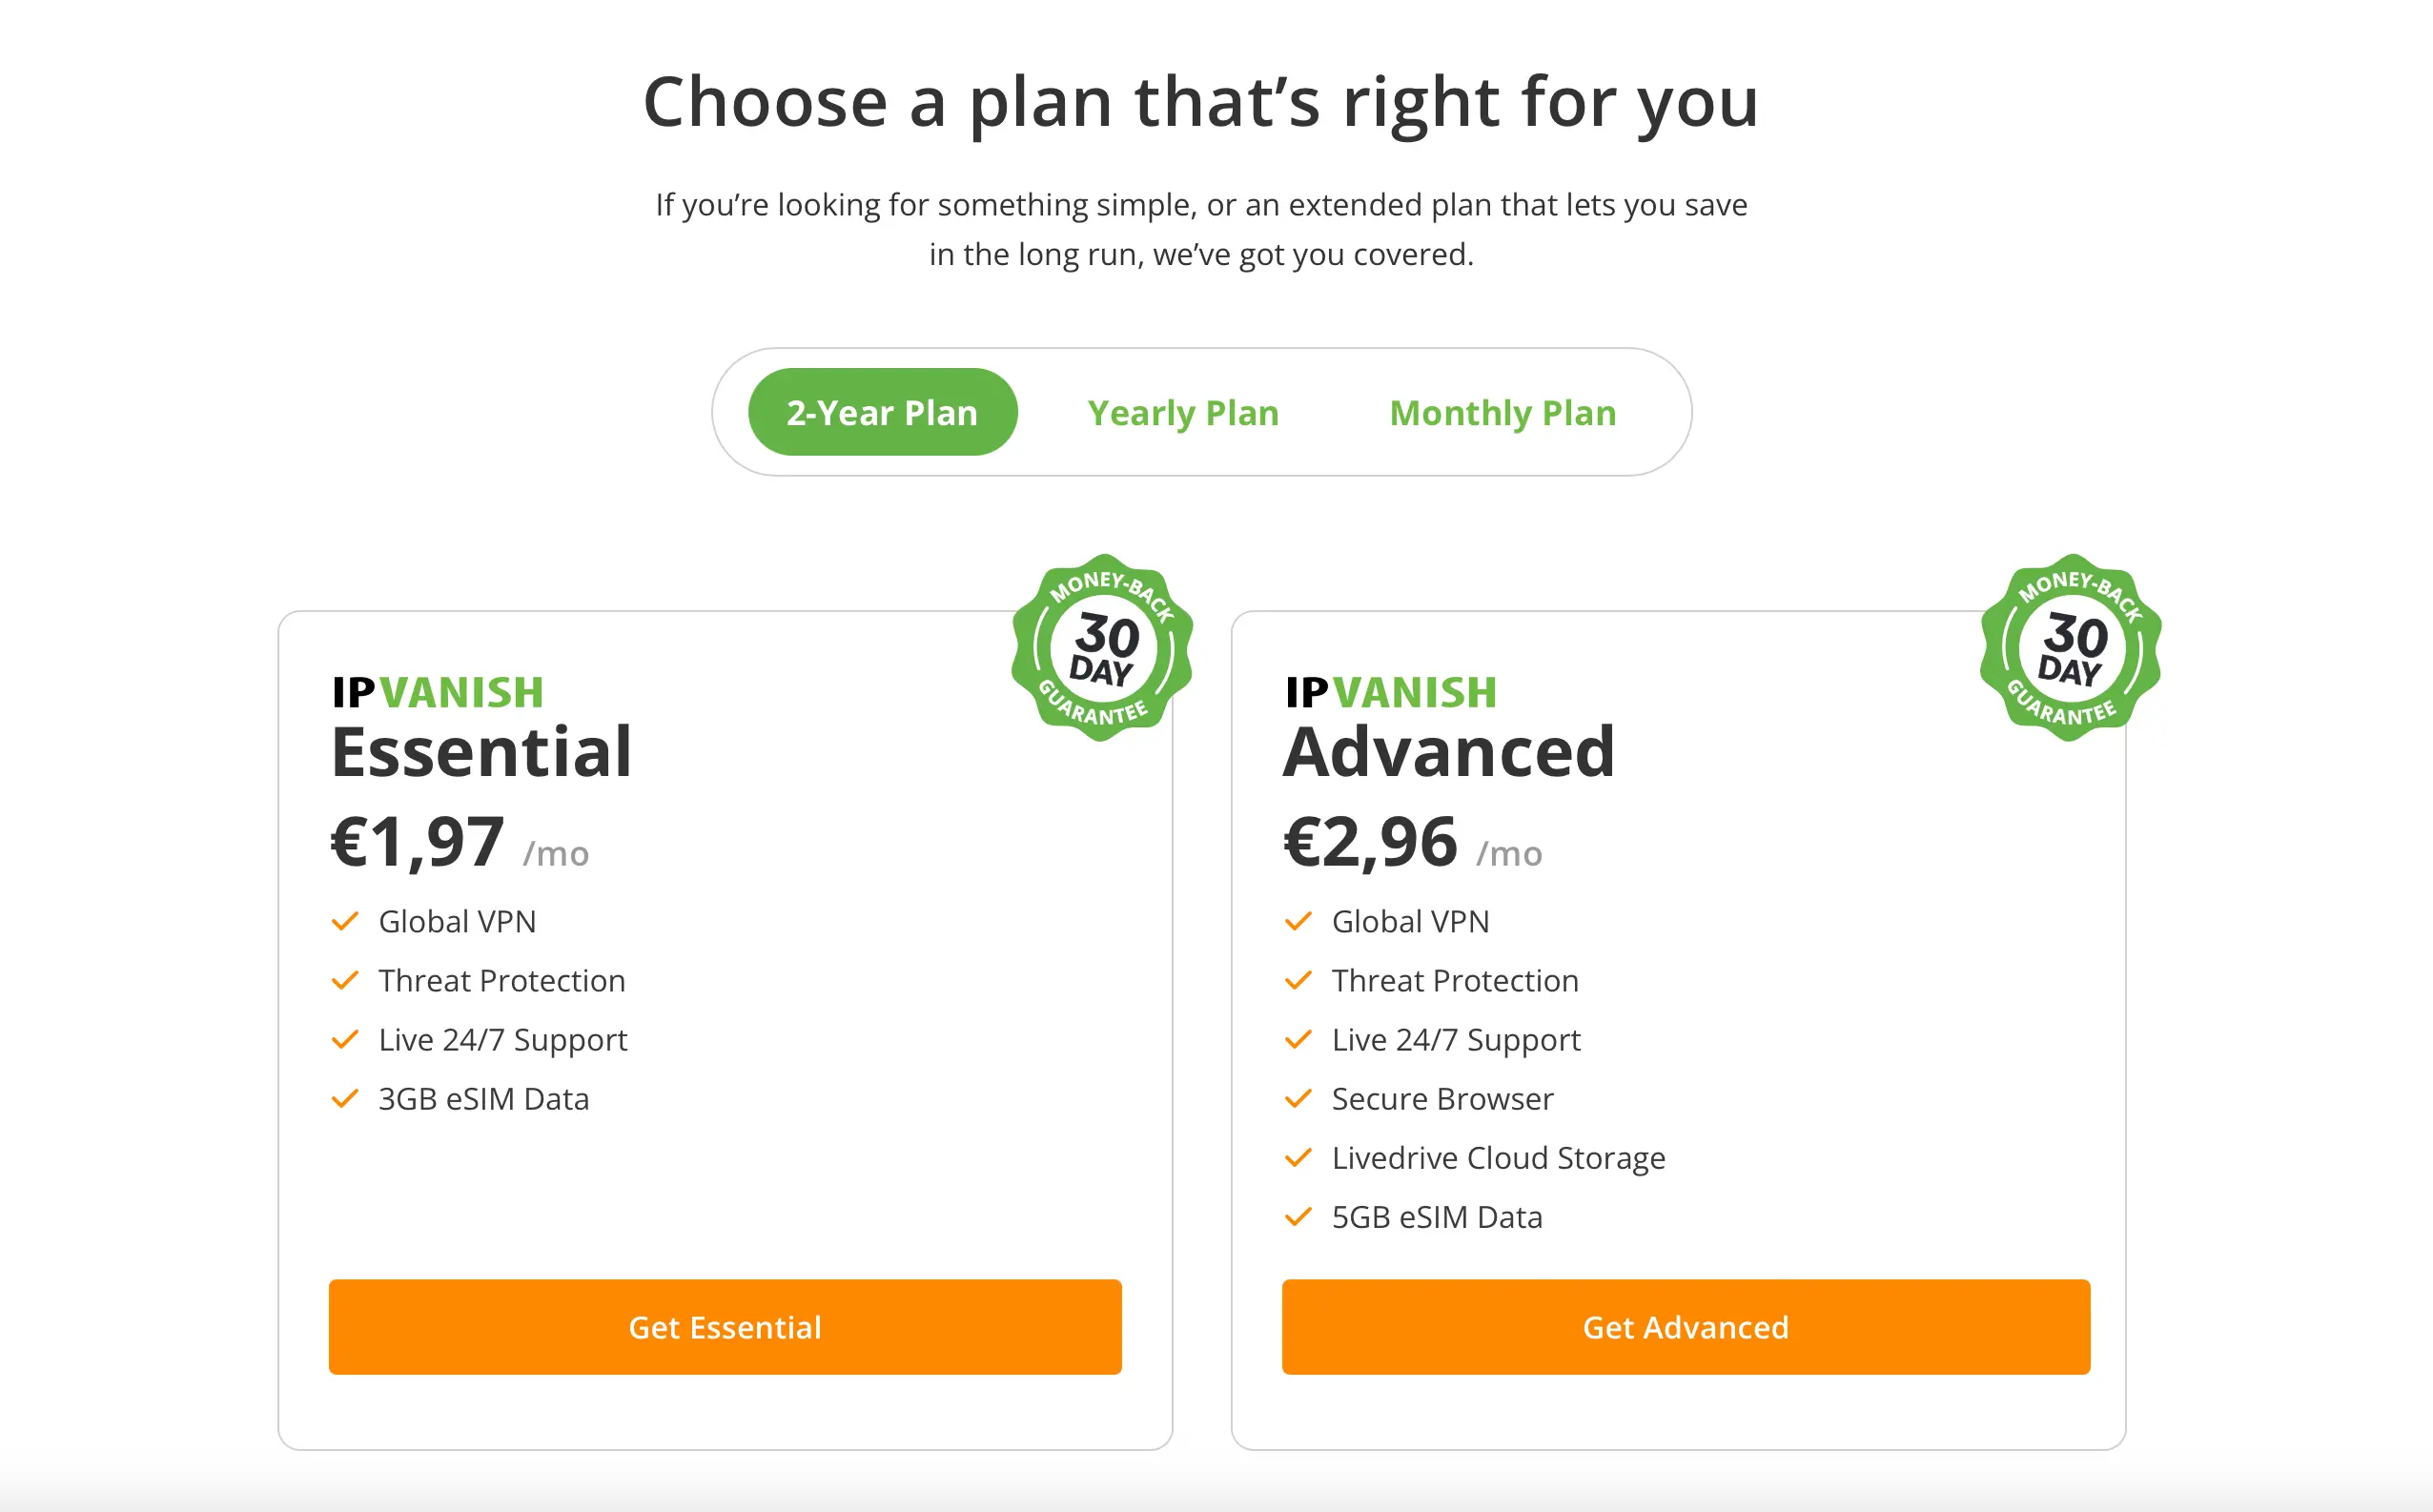Click the Essential plan price €1,97

[x=415, y=840]
